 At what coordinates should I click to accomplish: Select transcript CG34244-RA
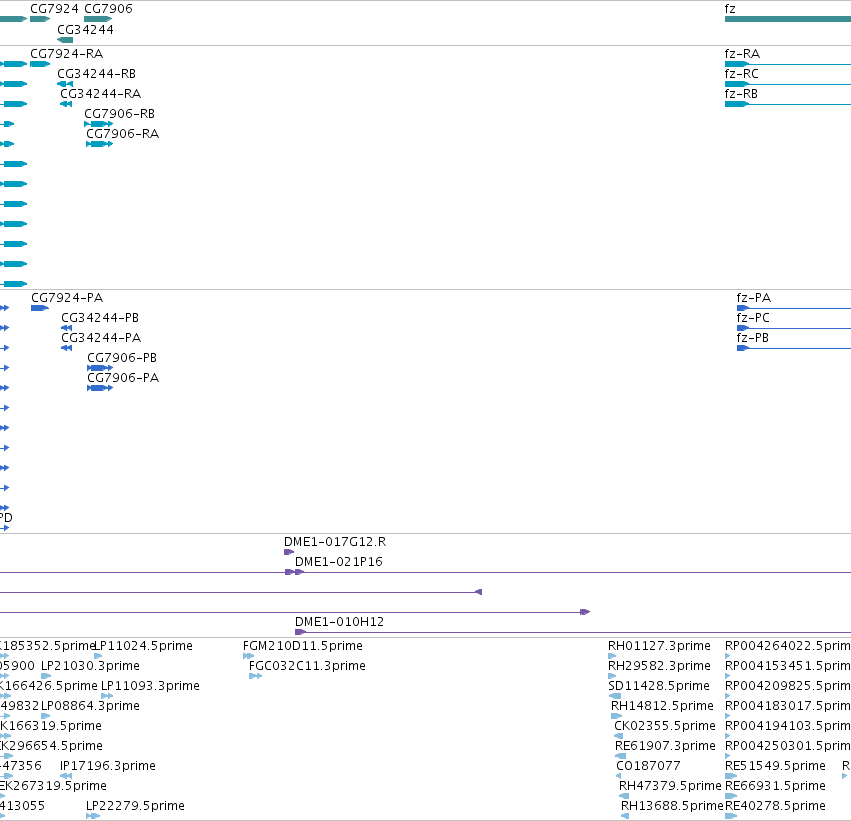(100, 94)
